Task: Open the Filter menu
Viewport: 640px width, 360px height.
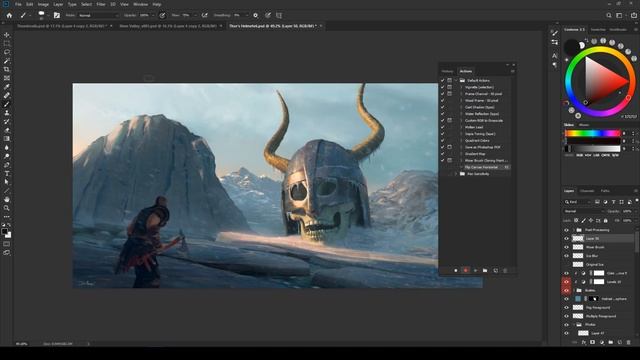Action: [101, 4]
